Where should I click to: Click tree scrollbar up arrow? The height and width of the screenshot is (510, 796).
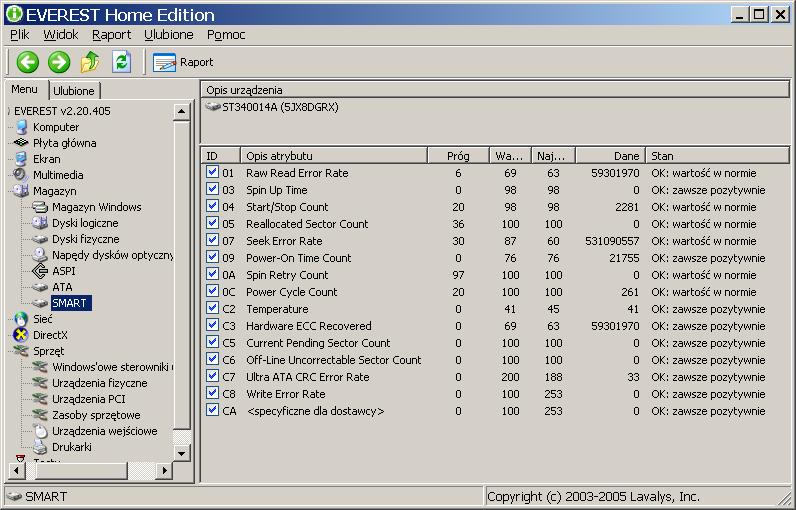click(181, 111)
